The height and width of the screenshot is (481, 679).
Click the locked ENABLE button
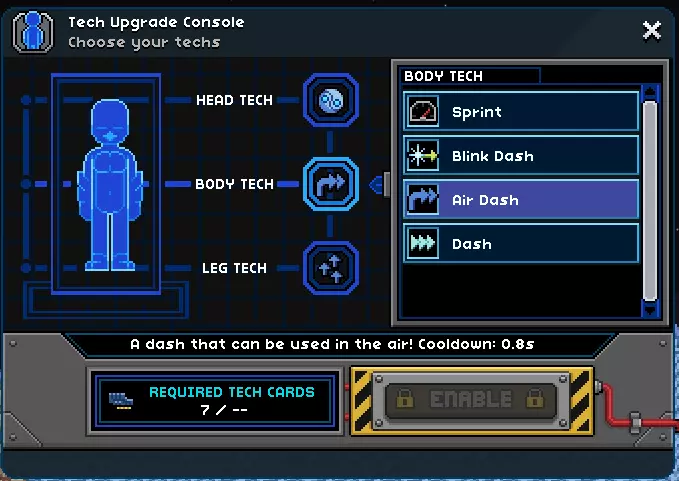(x=472, y=400)
